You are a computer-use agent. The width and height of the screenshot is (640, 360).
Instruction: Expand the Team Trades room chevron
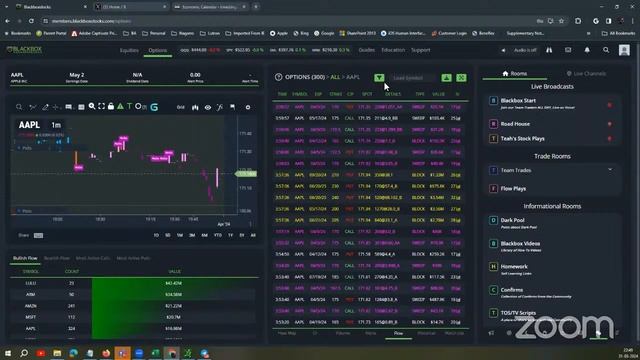click(x=610, y=170)
